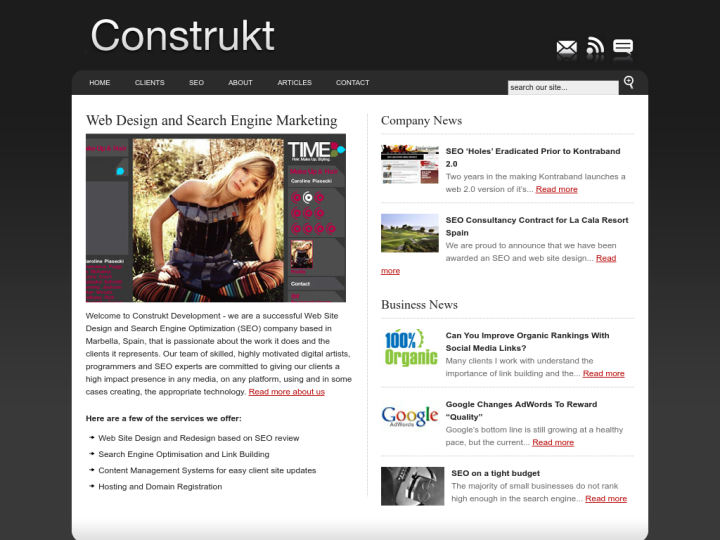
Task: Open the RSS feed icon
Action: (x=595, y=47)
